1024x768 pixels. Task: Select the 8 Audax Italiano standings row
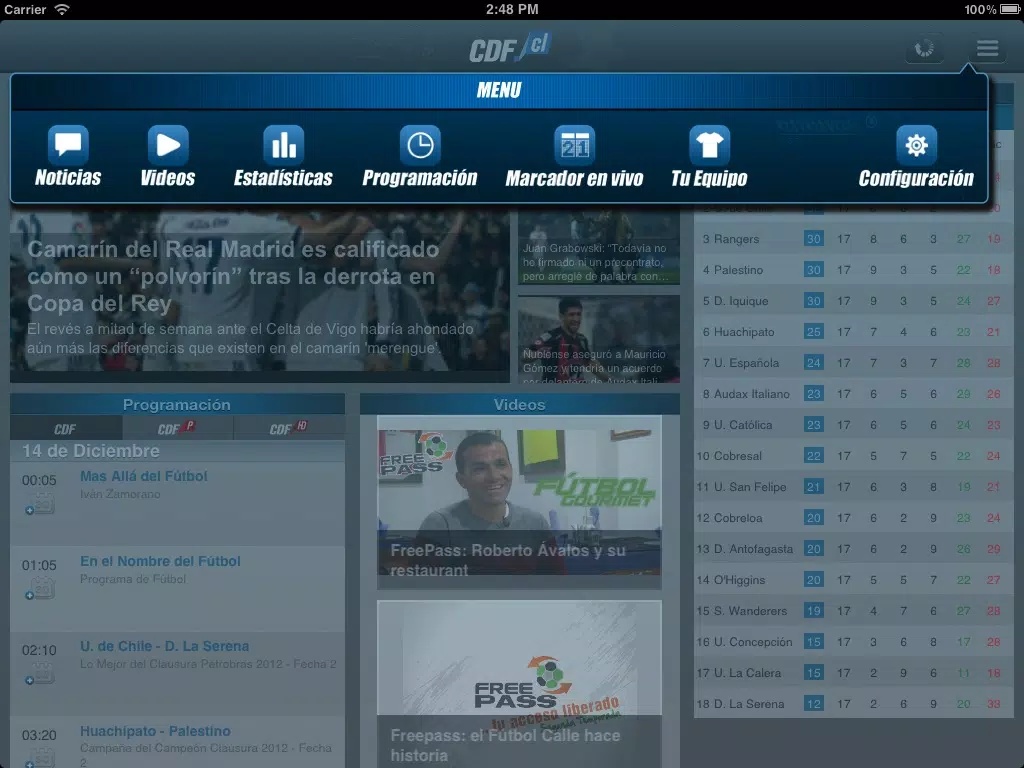point(854,394)
